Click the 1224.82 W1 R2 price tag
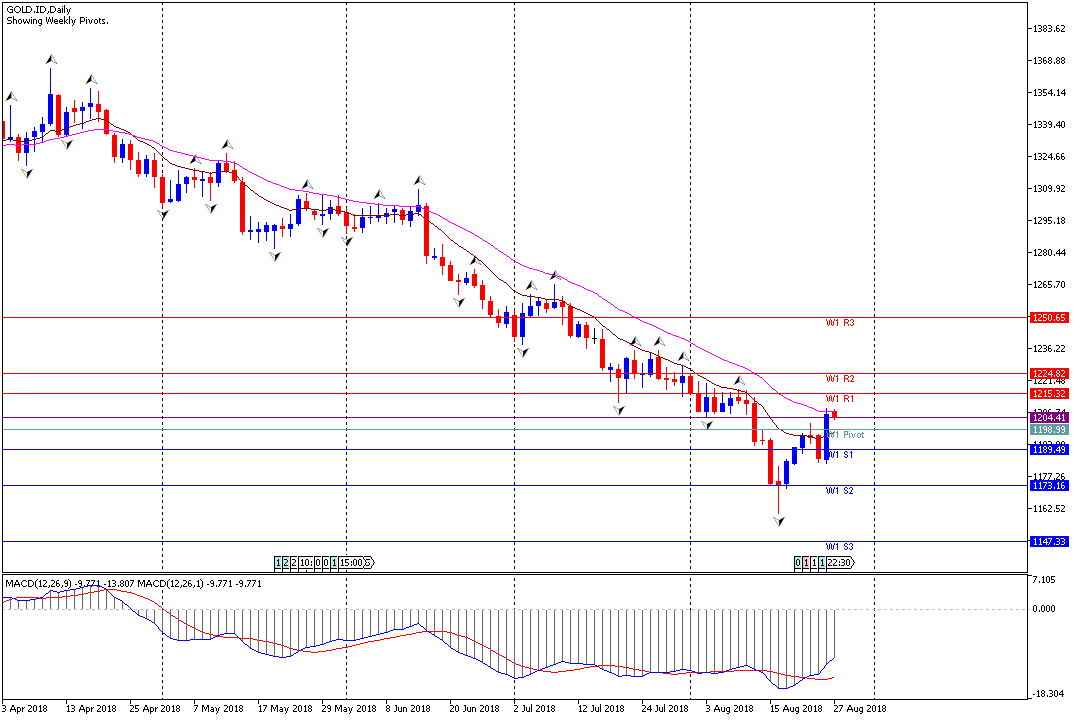Viewport: 1080px width, 720px height. point(1049,374)
